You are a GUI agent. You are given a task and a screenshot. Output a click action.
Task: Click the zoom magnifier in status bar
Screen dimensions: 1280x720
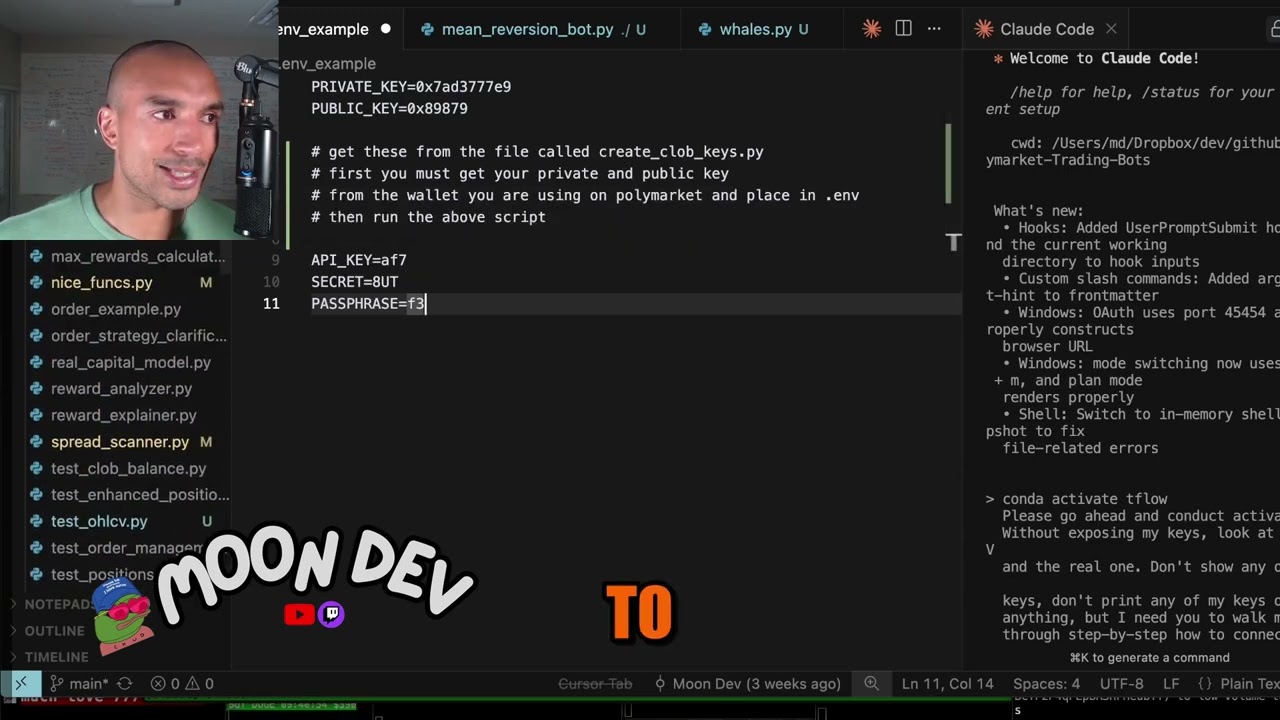tap(872, 684)
